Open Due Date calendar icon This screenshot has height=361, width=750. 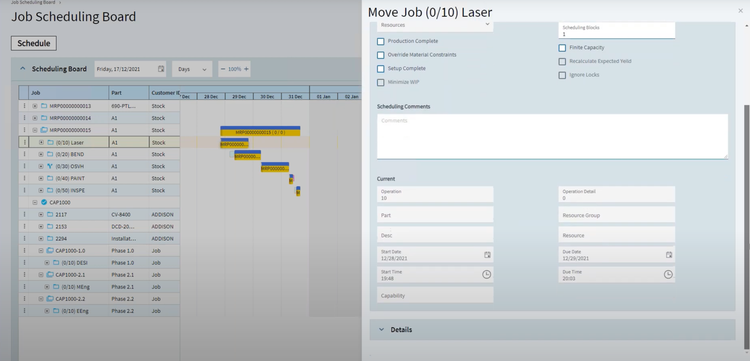click(669, 255)
